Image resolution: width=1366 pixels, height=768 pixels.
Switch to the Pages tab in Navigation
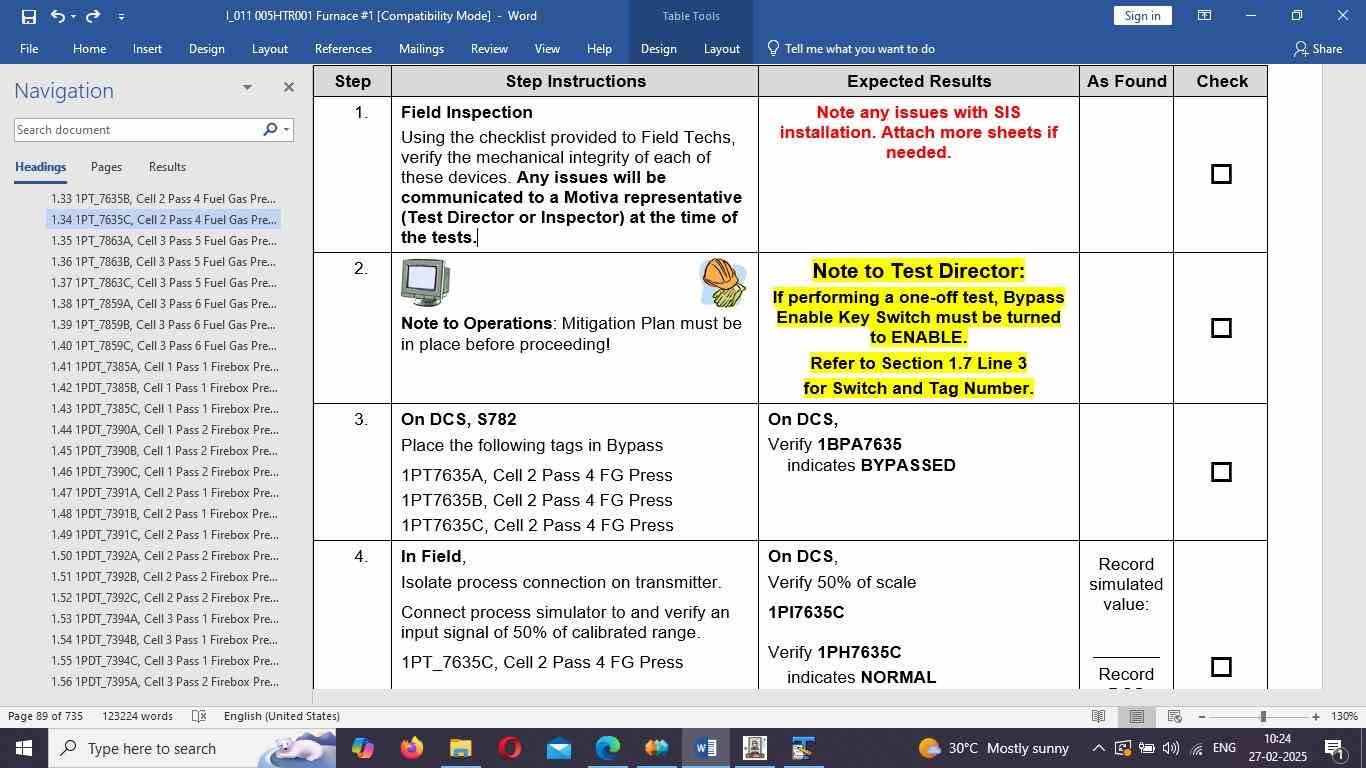click(106, 167)
